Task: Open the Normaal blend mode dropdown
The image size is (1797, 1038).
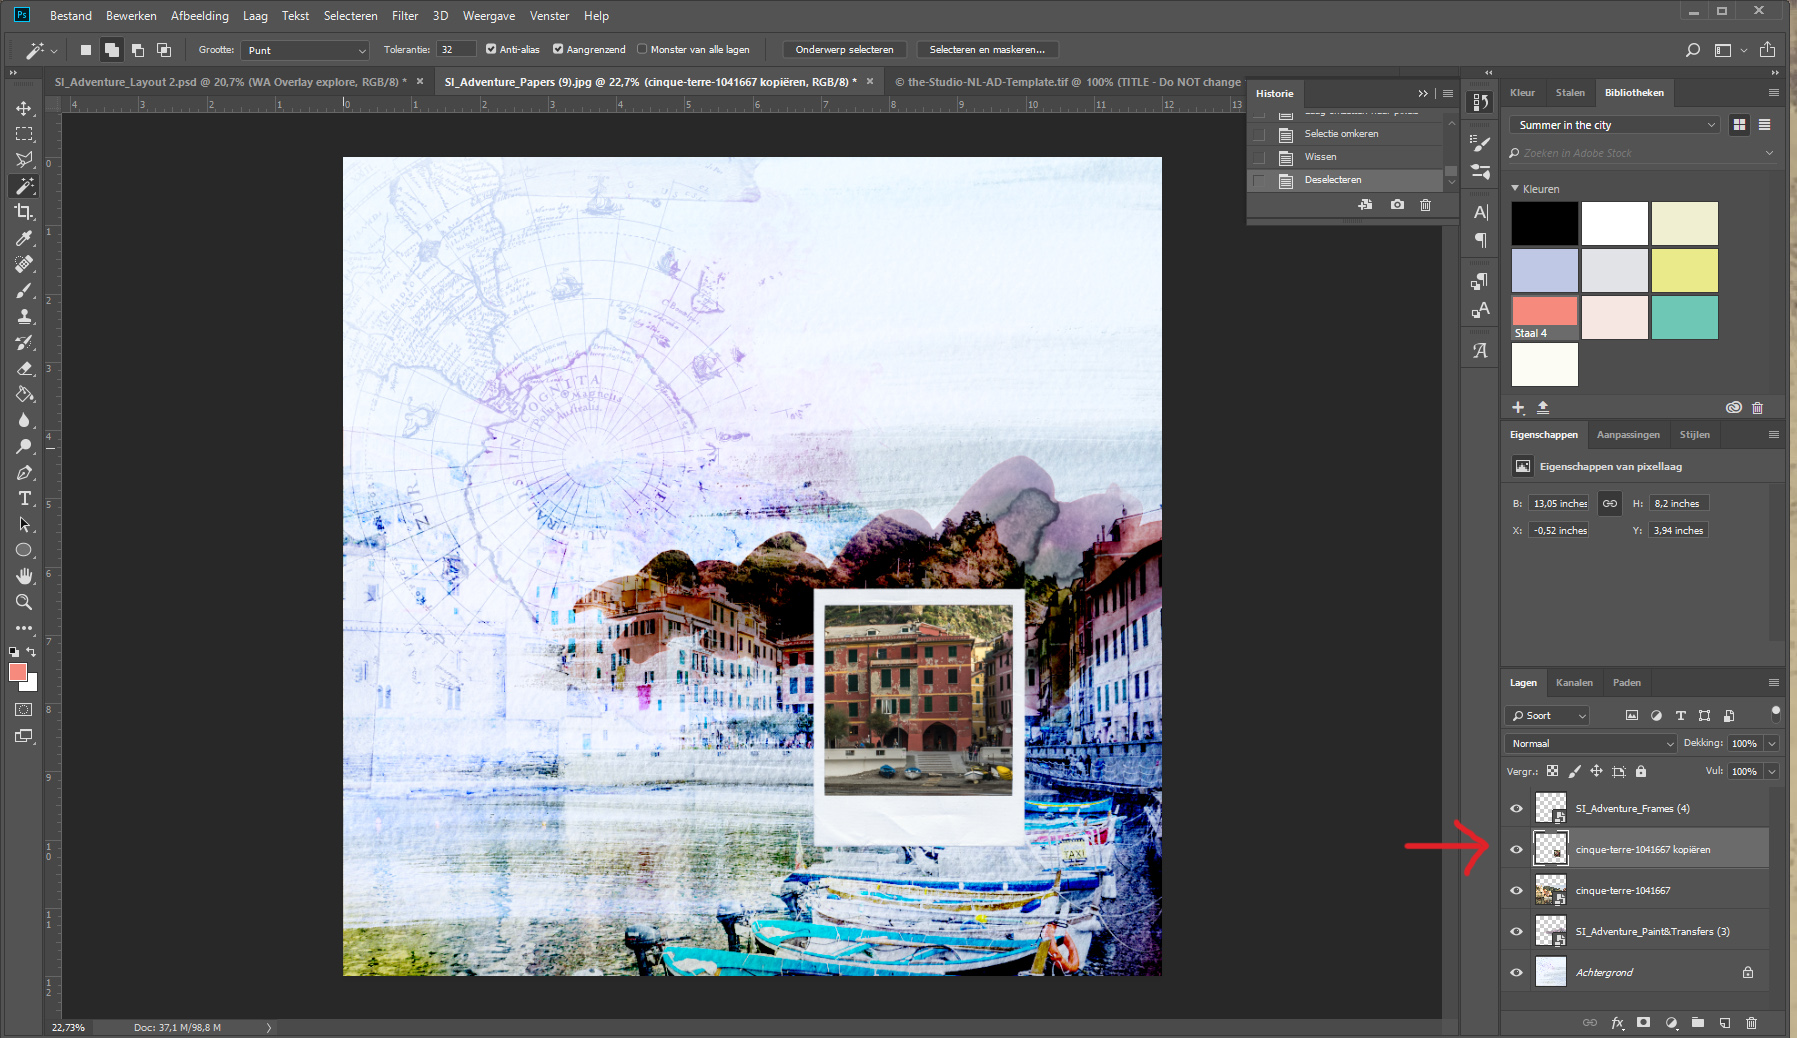Action: 1590,743
